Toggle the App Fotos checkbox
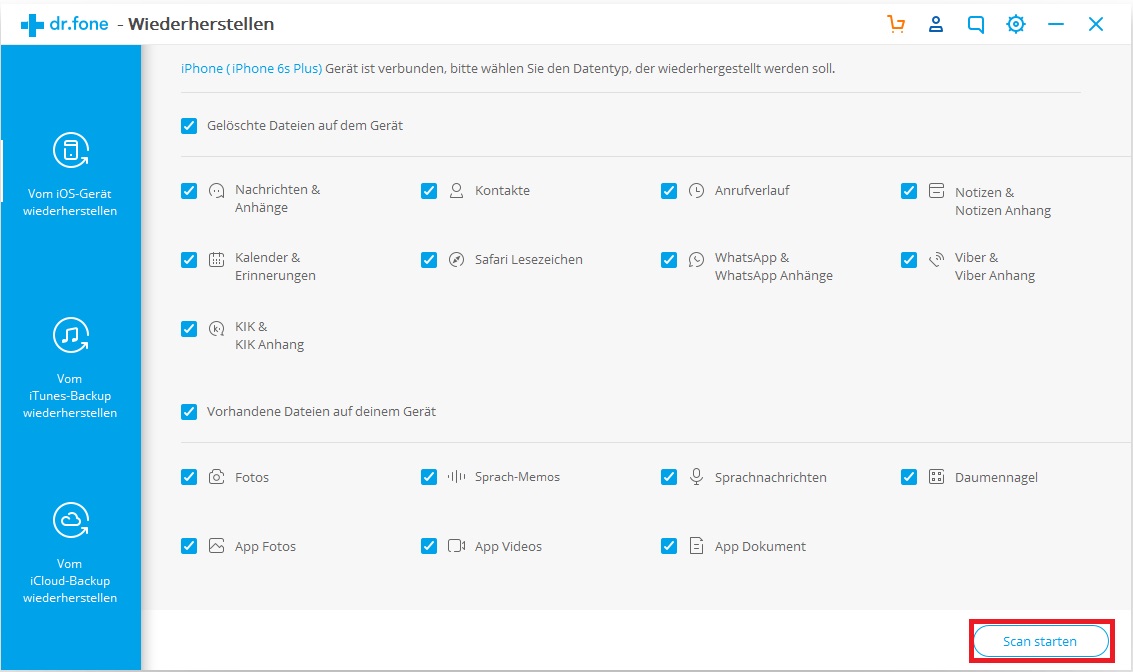1133x672 pixels. pos(189,546)
